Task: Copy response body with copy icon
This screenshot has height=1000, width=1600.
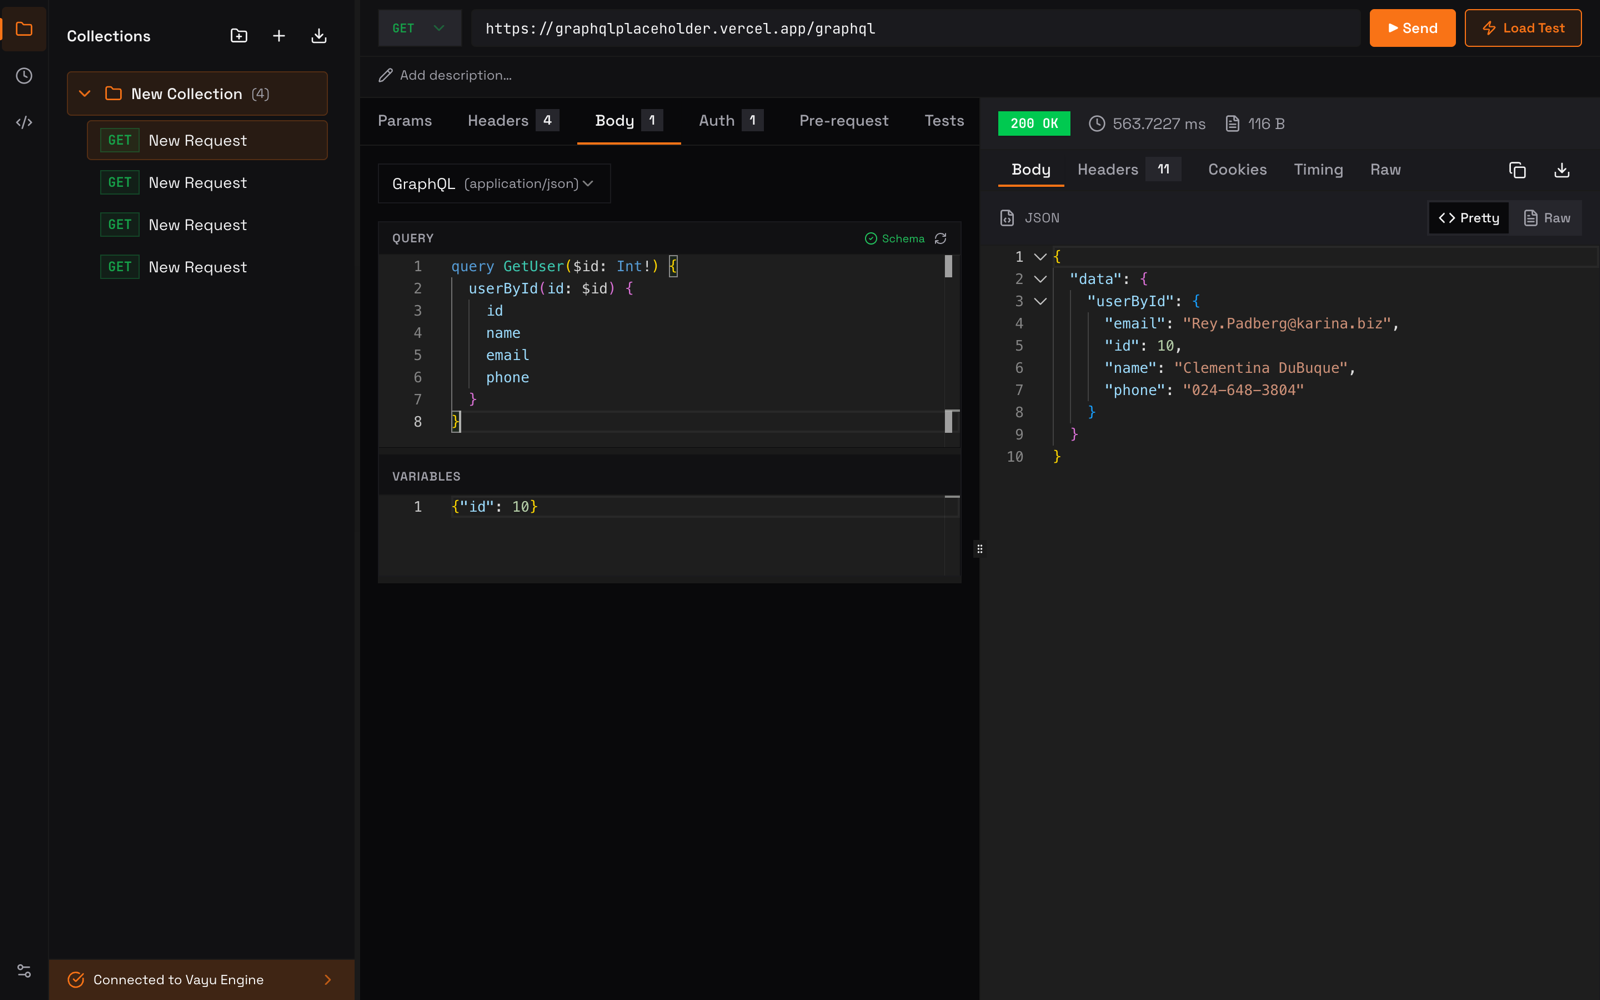Action: (x=1517, y=170)
